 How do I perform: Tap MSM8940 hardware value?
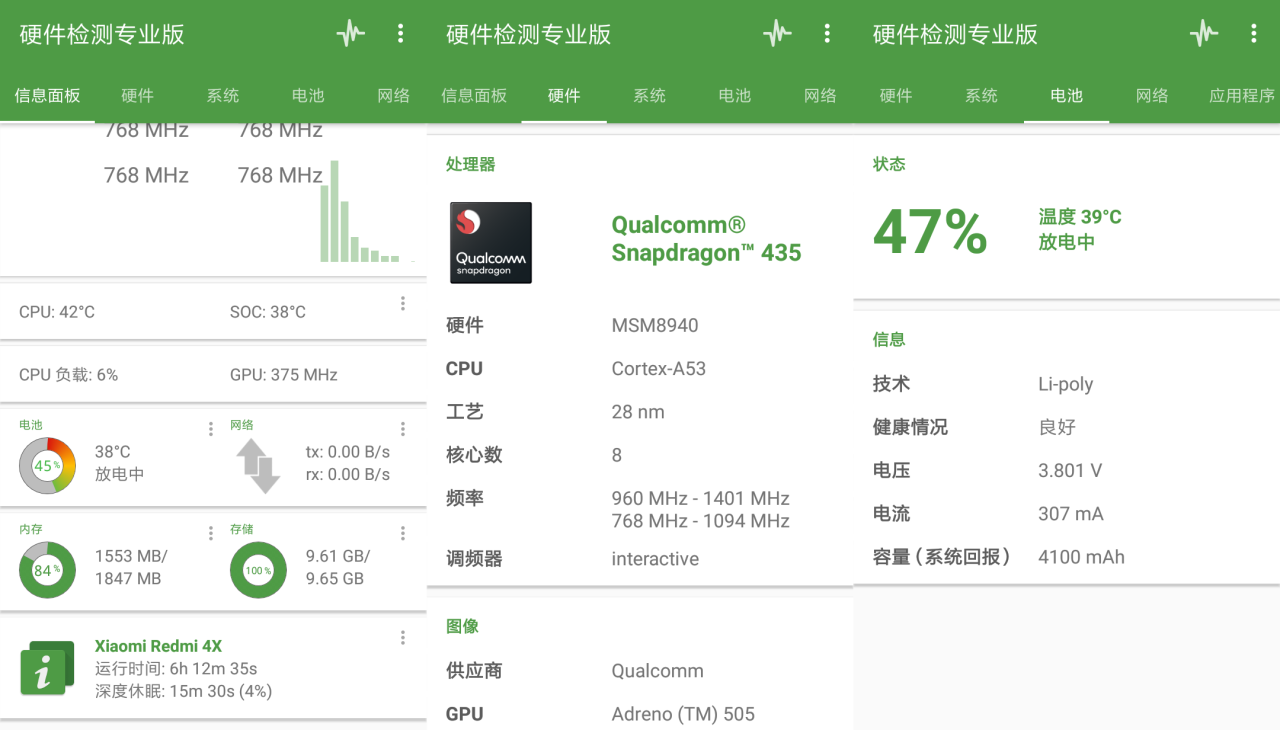tap(655, 325)
